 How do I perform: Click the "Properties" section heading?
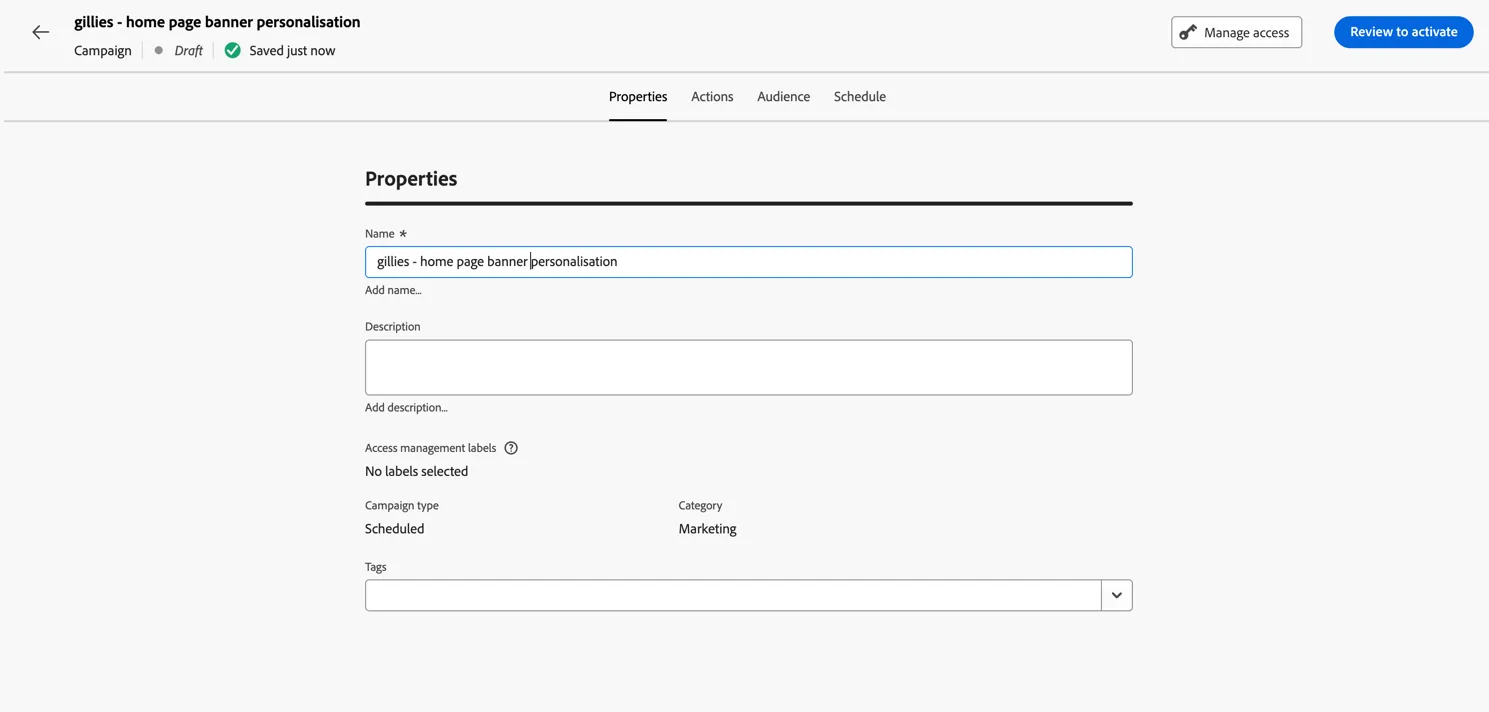tap(411, 178)
